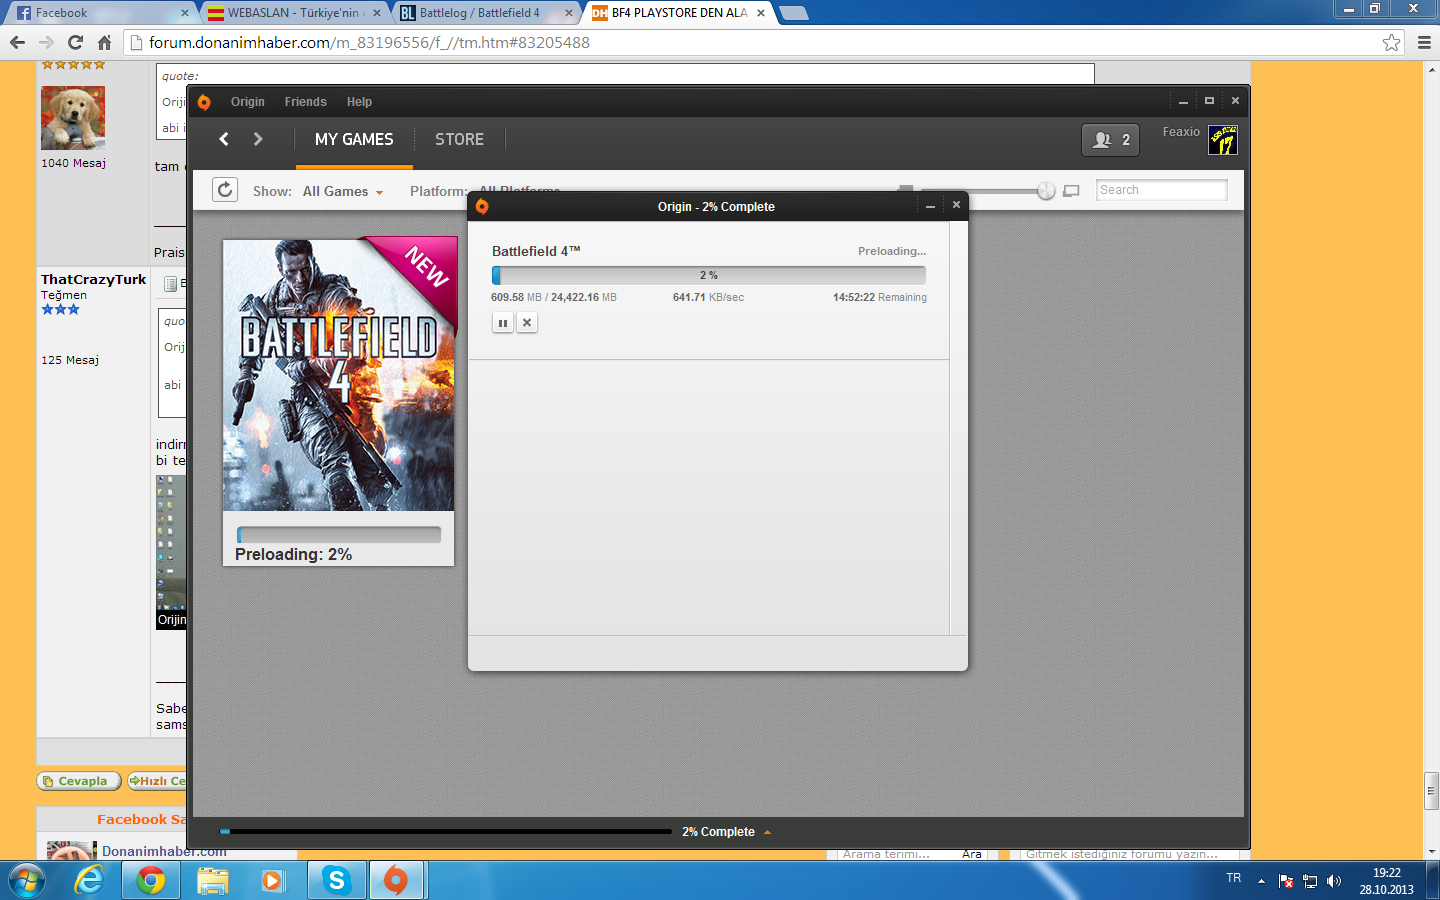
Task: Open the media player from the taskbar
Action: tap(272, 881)
